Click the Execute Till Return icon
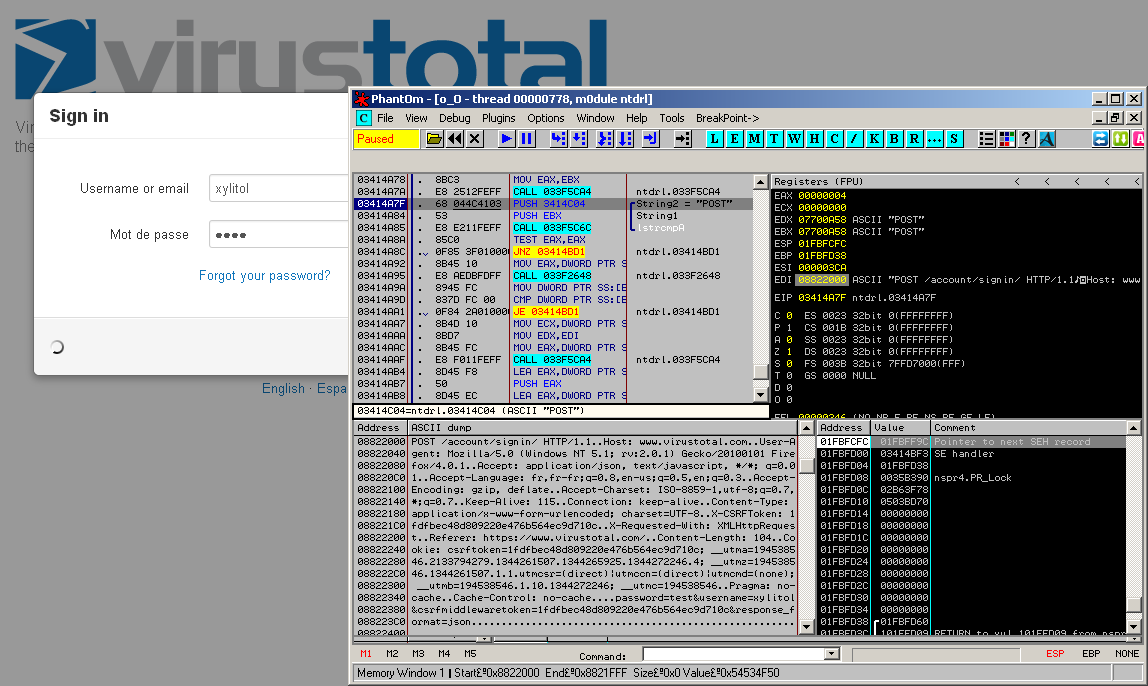The image size is (1148, 686). [x=650, y=139]
